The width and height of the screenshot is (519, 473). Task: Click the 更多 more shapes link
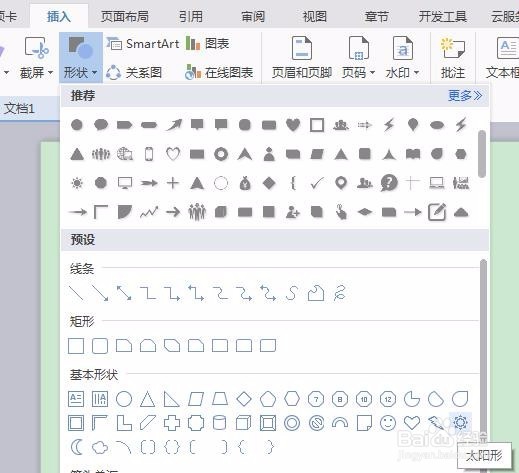[465, 96]
